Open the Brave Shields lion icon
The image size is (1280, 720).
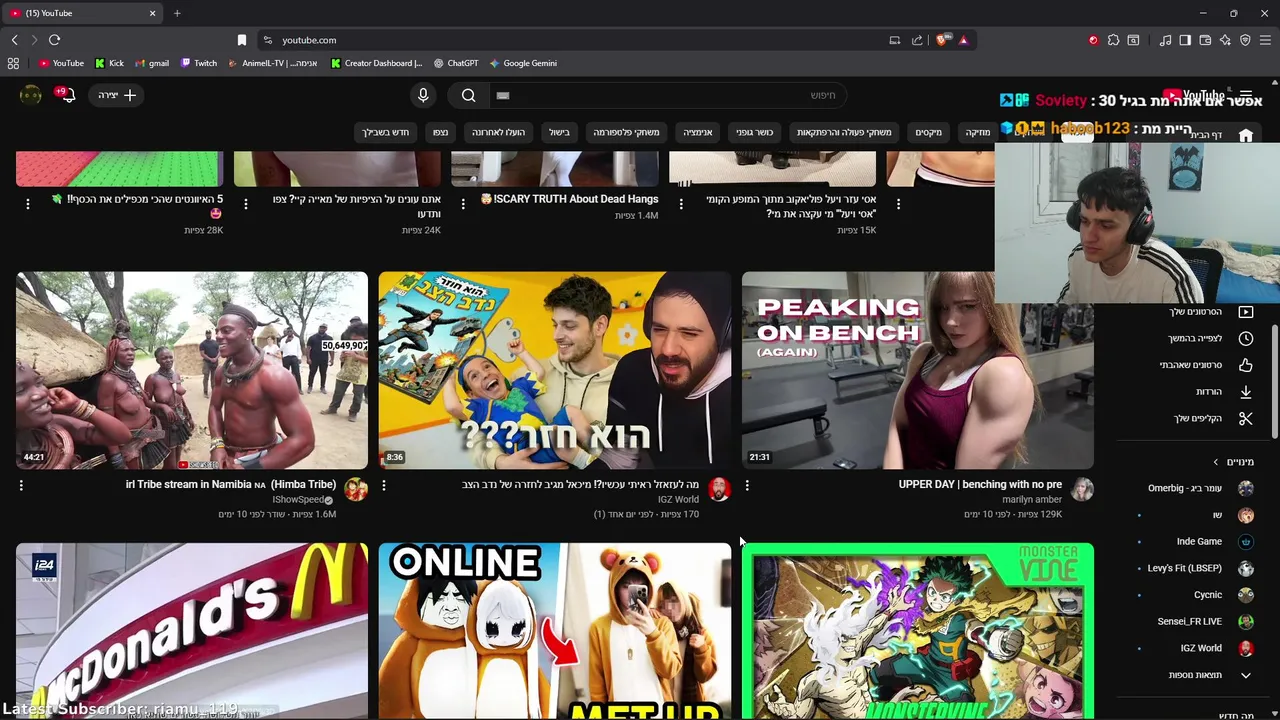[941, 40]
